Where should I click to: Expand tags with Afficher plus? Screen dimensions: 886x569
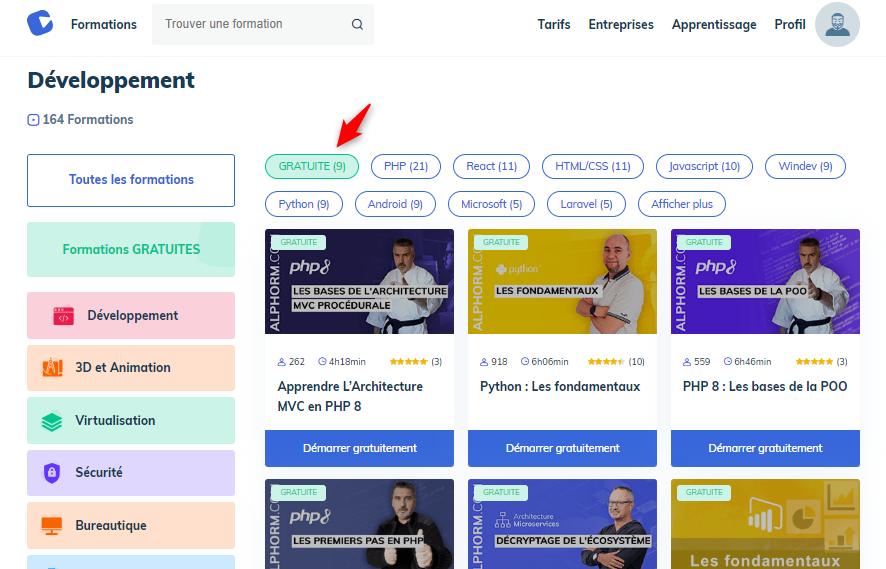[682, 204]
